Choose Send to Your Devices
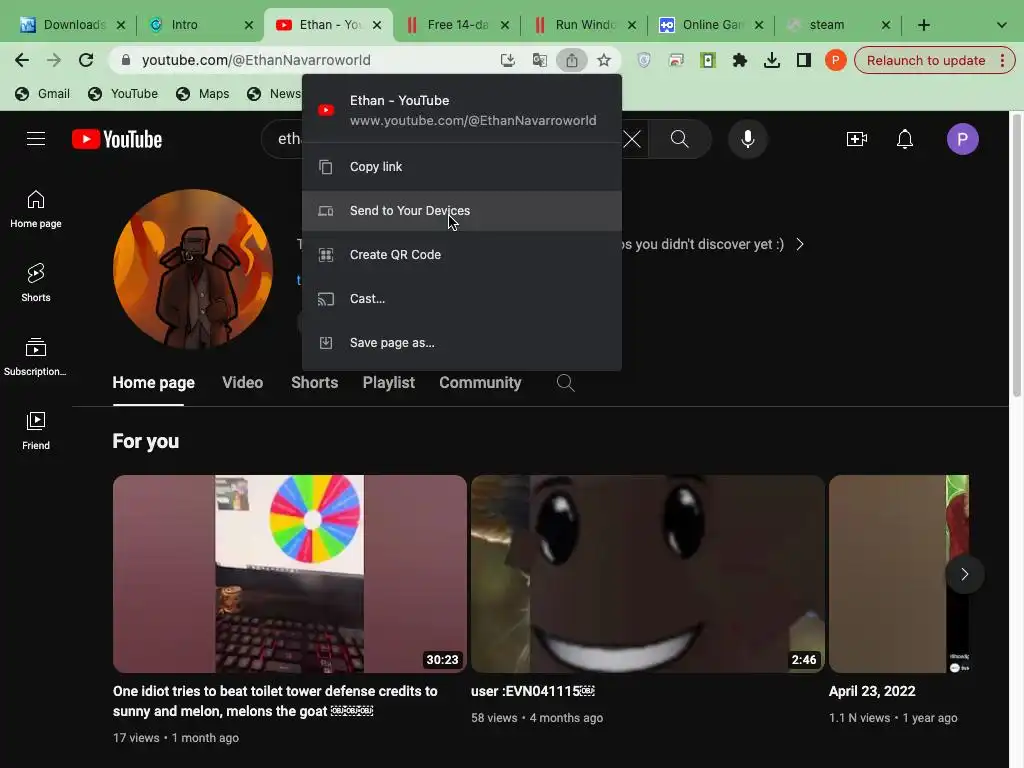 click(x=462, y=210)
